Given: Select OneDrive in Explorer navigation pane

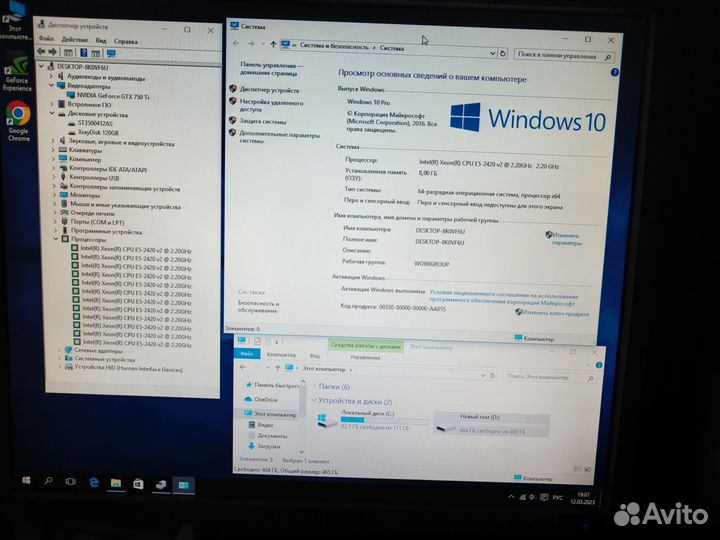Looking at the screenshot, I should pyautogui.click(x=265, y=399).
